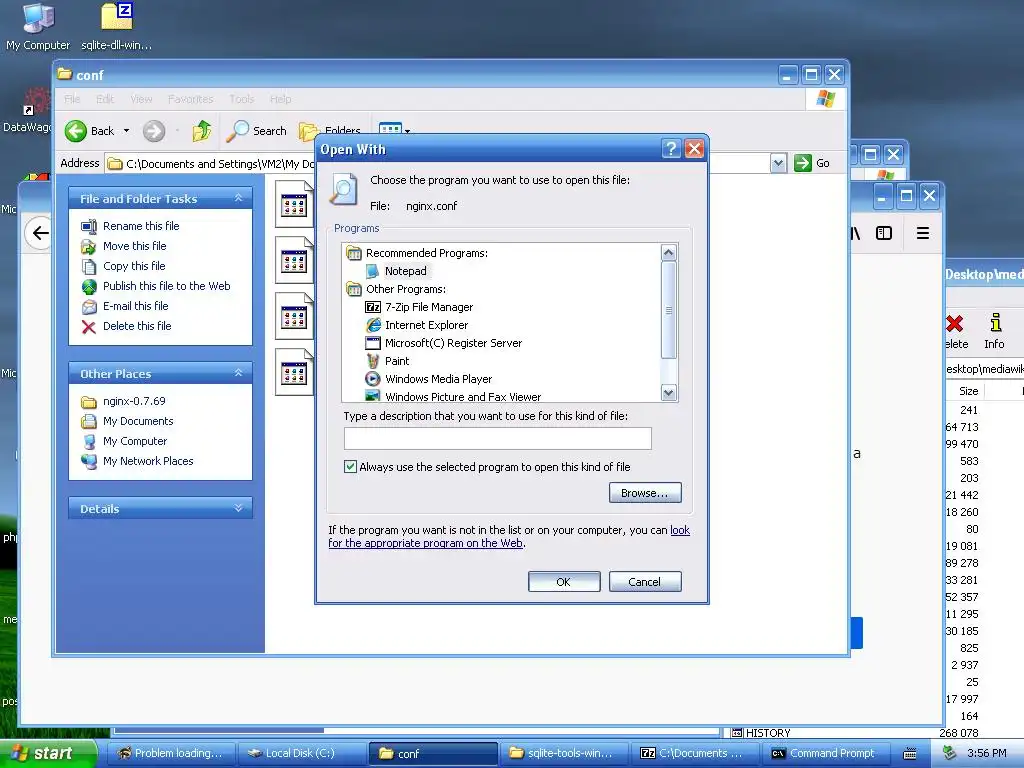The width and height of the screenshot is (1024, 768).
Task: Select Windows Picture and Fax Viewer
Action: coord(462,396)
